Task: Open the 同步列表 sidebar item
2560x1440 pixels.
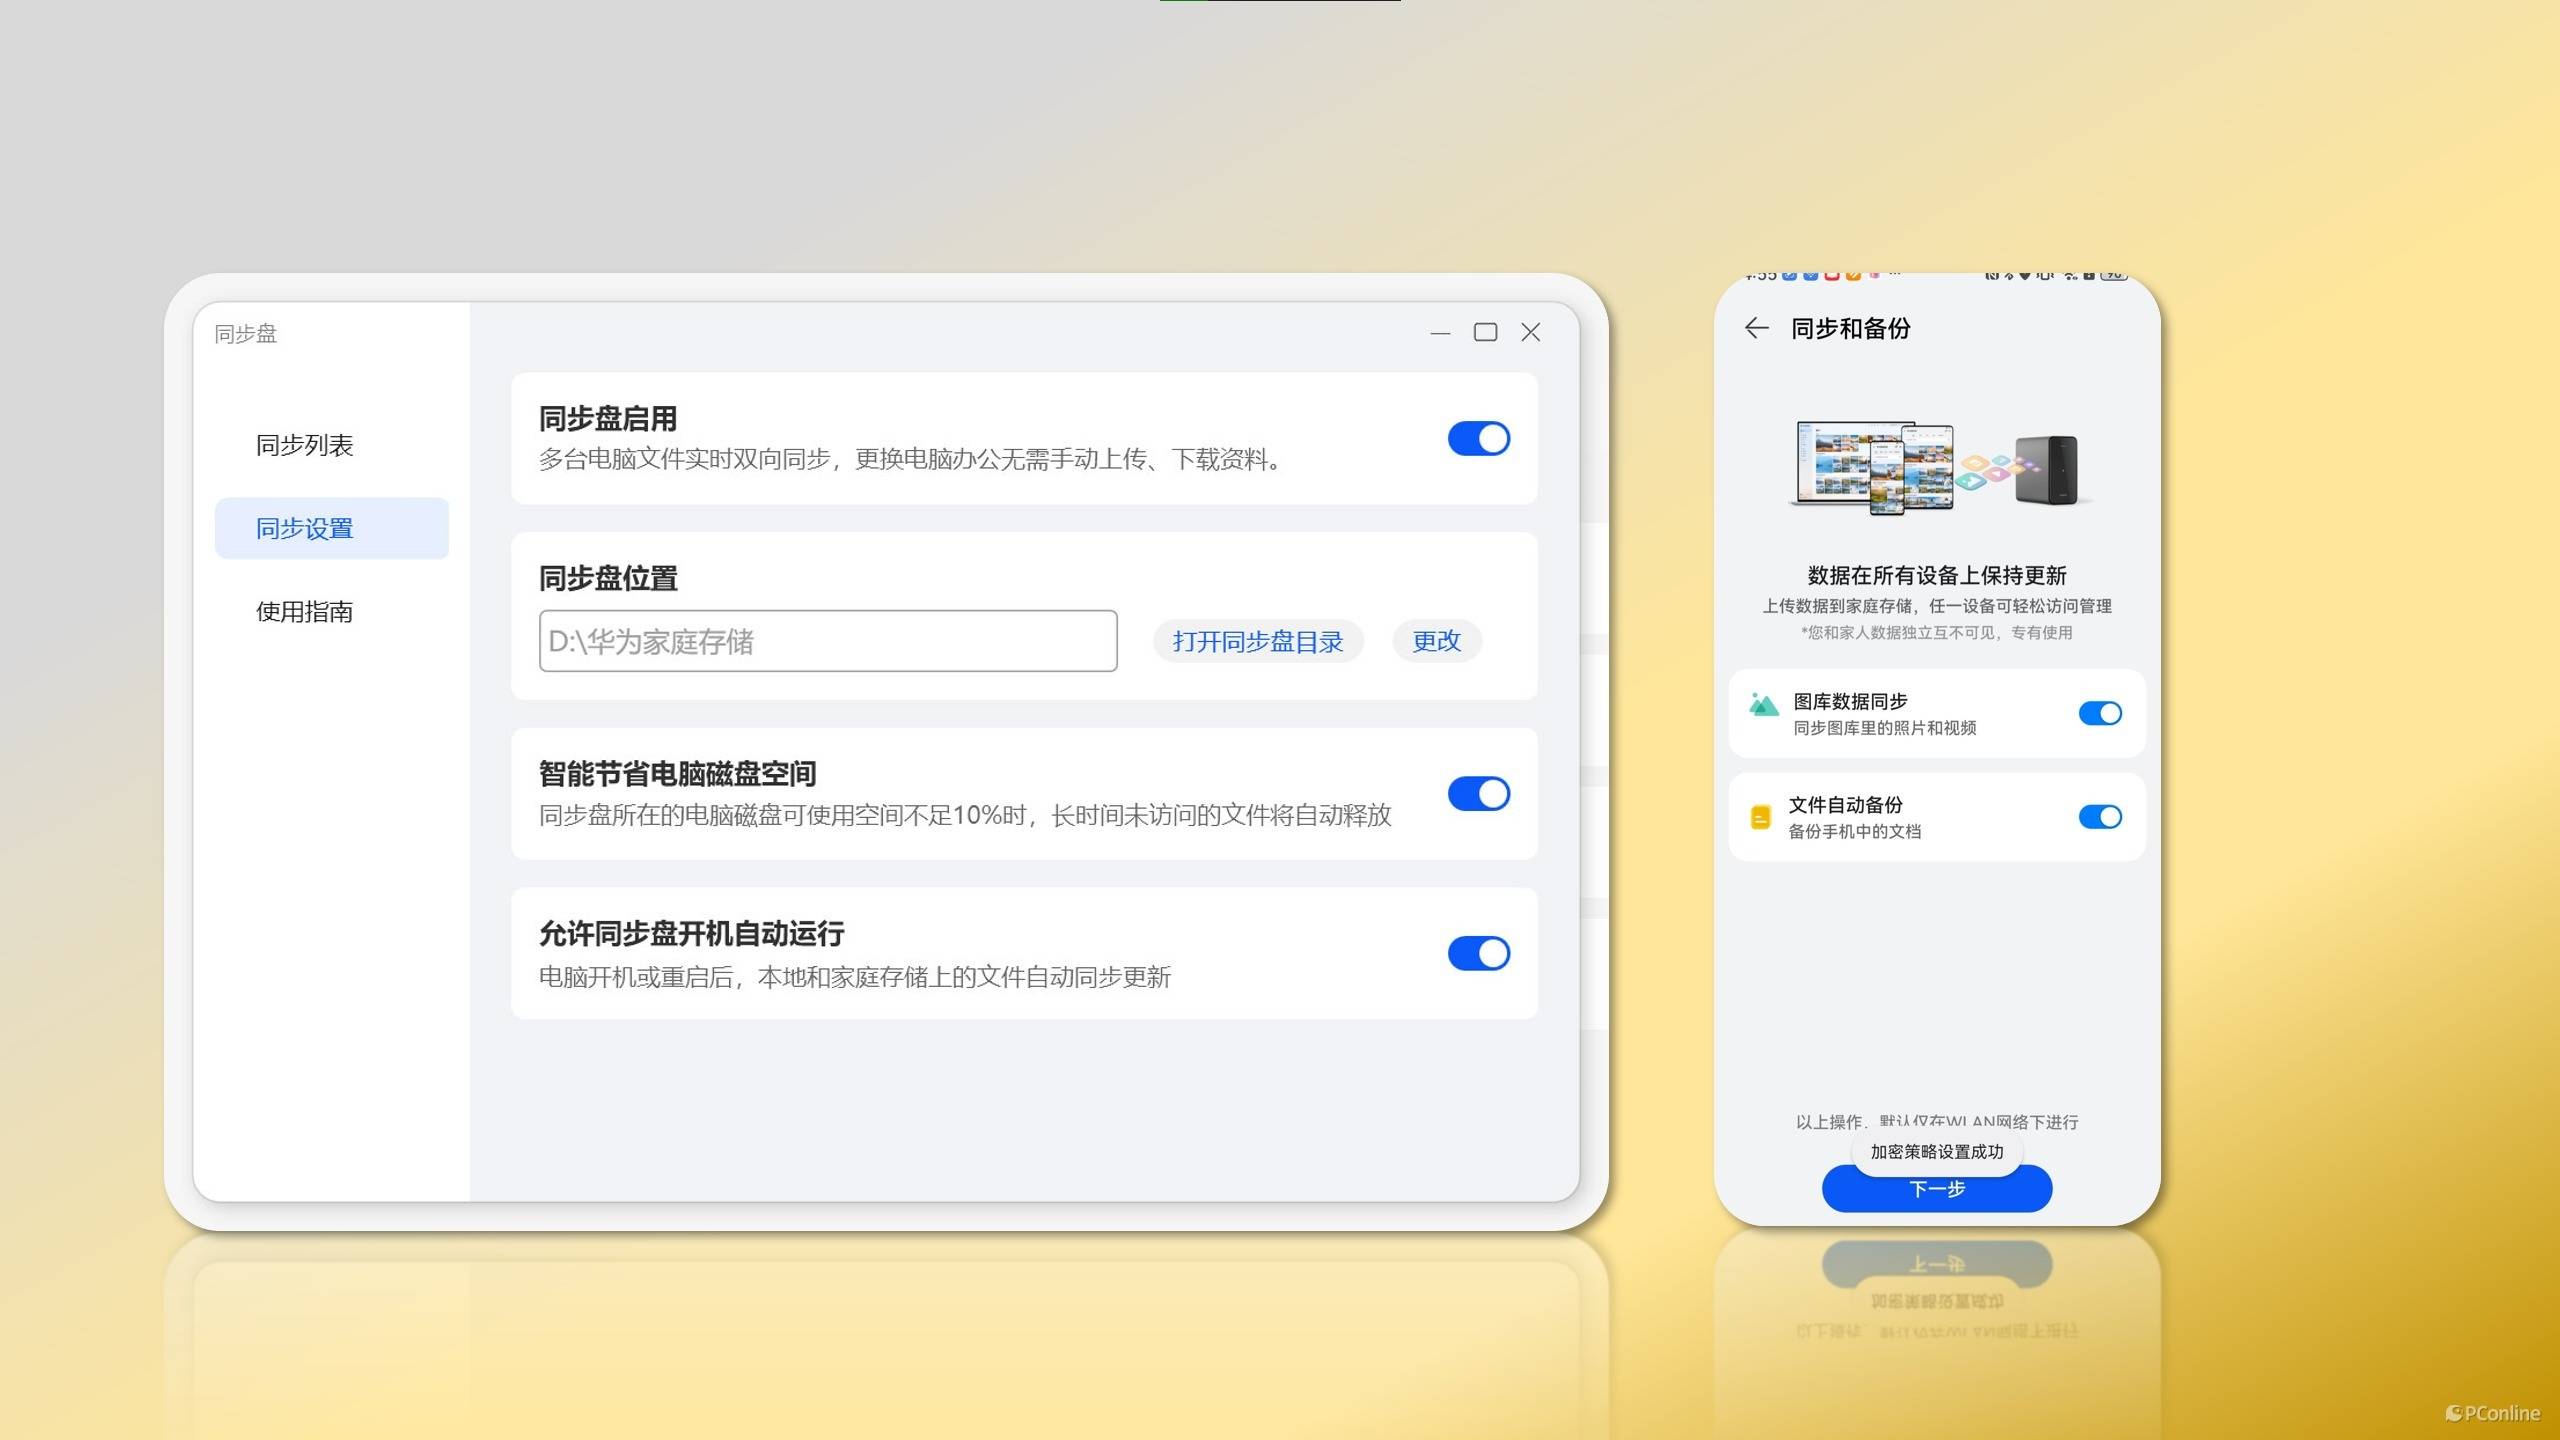Action: pyautogui.click(x=305, y=445)
